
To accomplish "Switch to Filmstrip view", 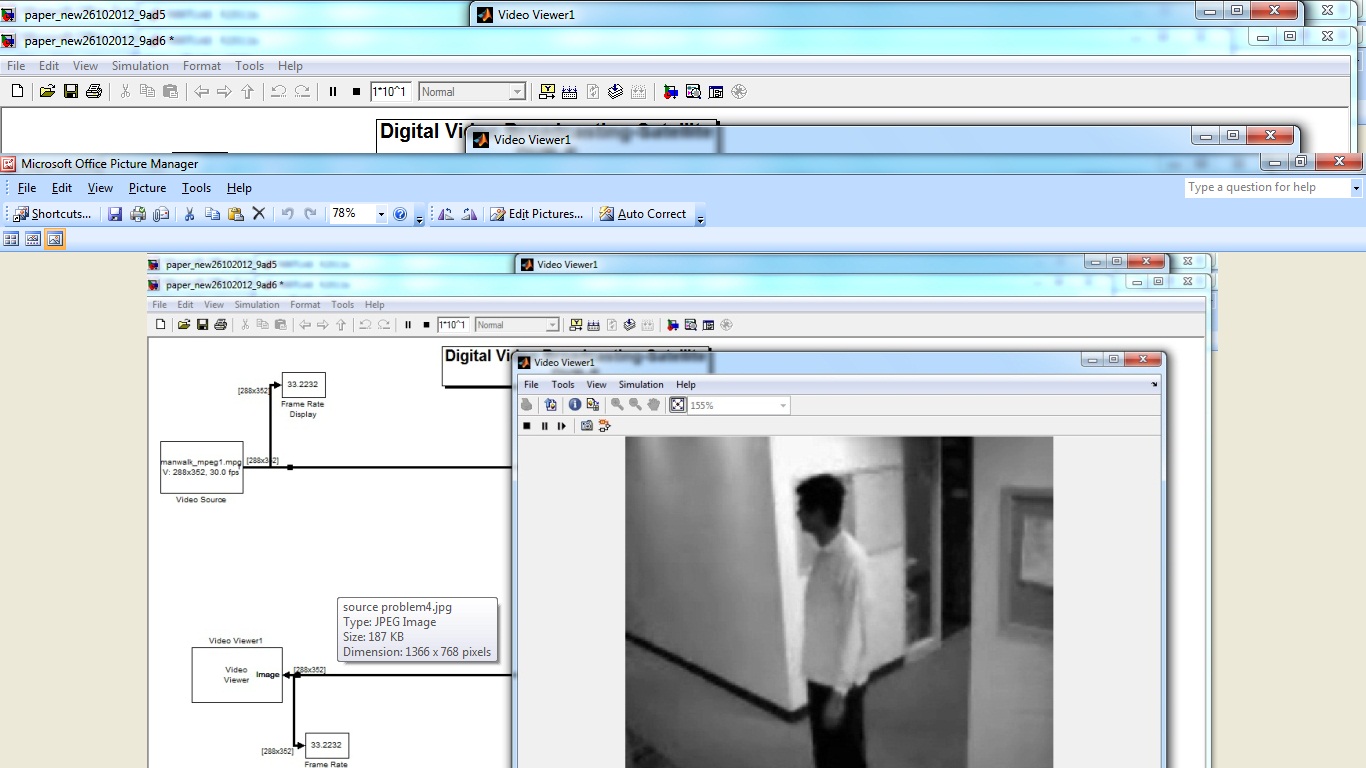I will click(33, 239).
